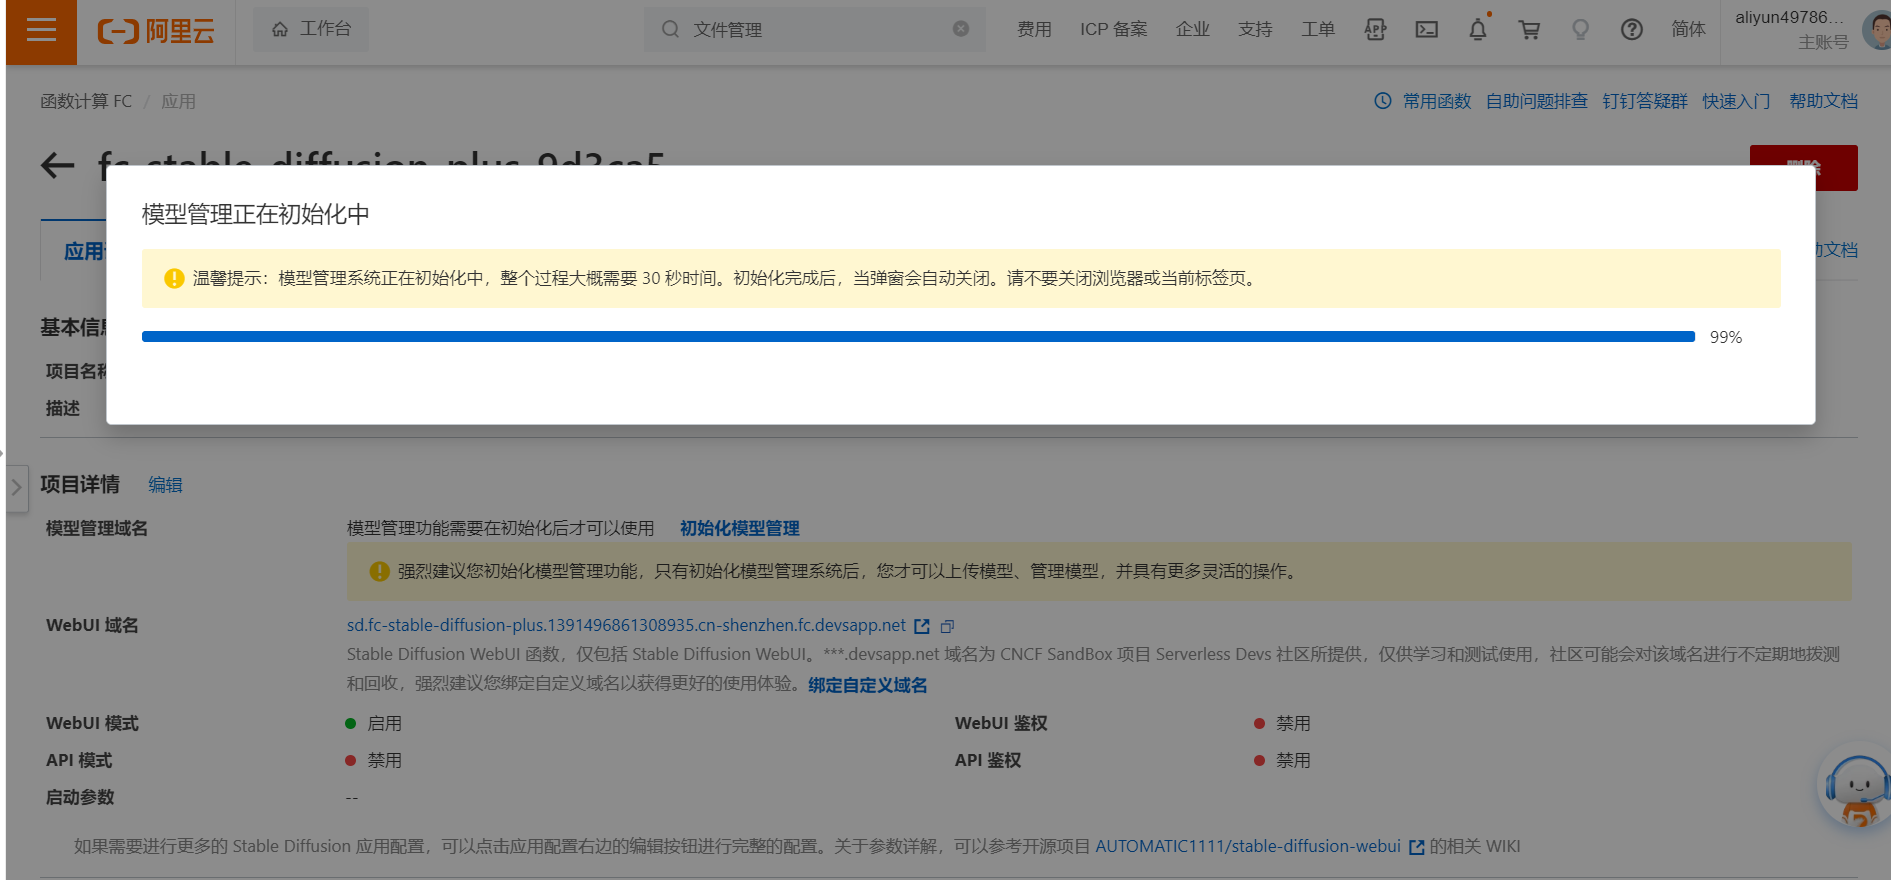Open the help question mark icon
The width and height of the screenshot is (1891, 880).
click(x=1632, y=30)
